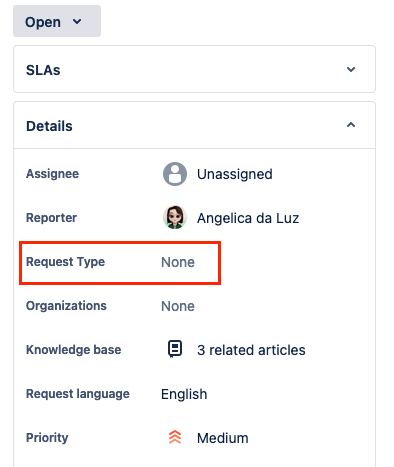The height and width of the screenshot is (467, 394).
Task: Click the knowledge base article icon
Action: 175,349
